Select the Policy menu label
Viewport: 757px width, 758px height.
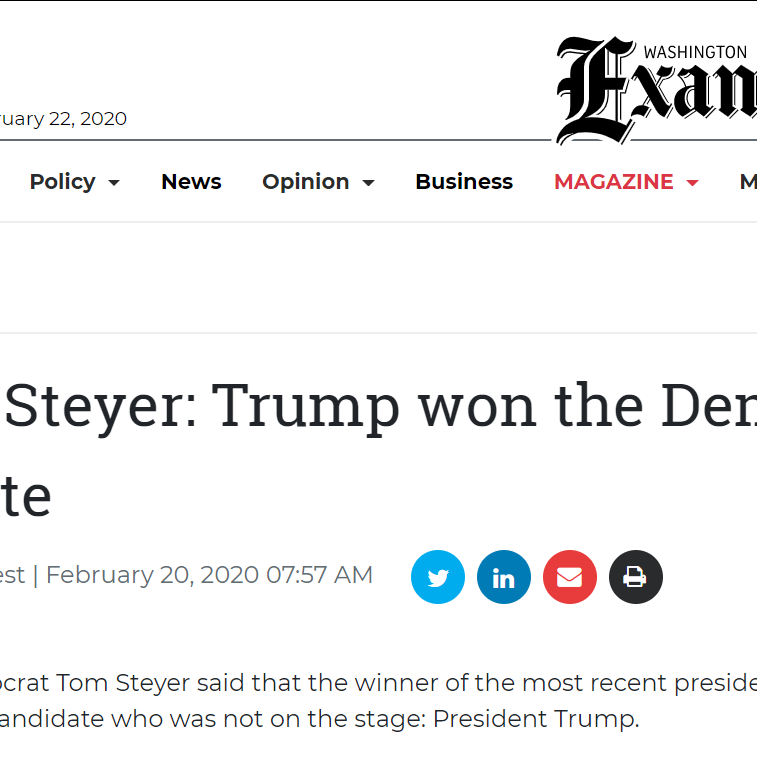pyautogui.click(x=62, y=182)
